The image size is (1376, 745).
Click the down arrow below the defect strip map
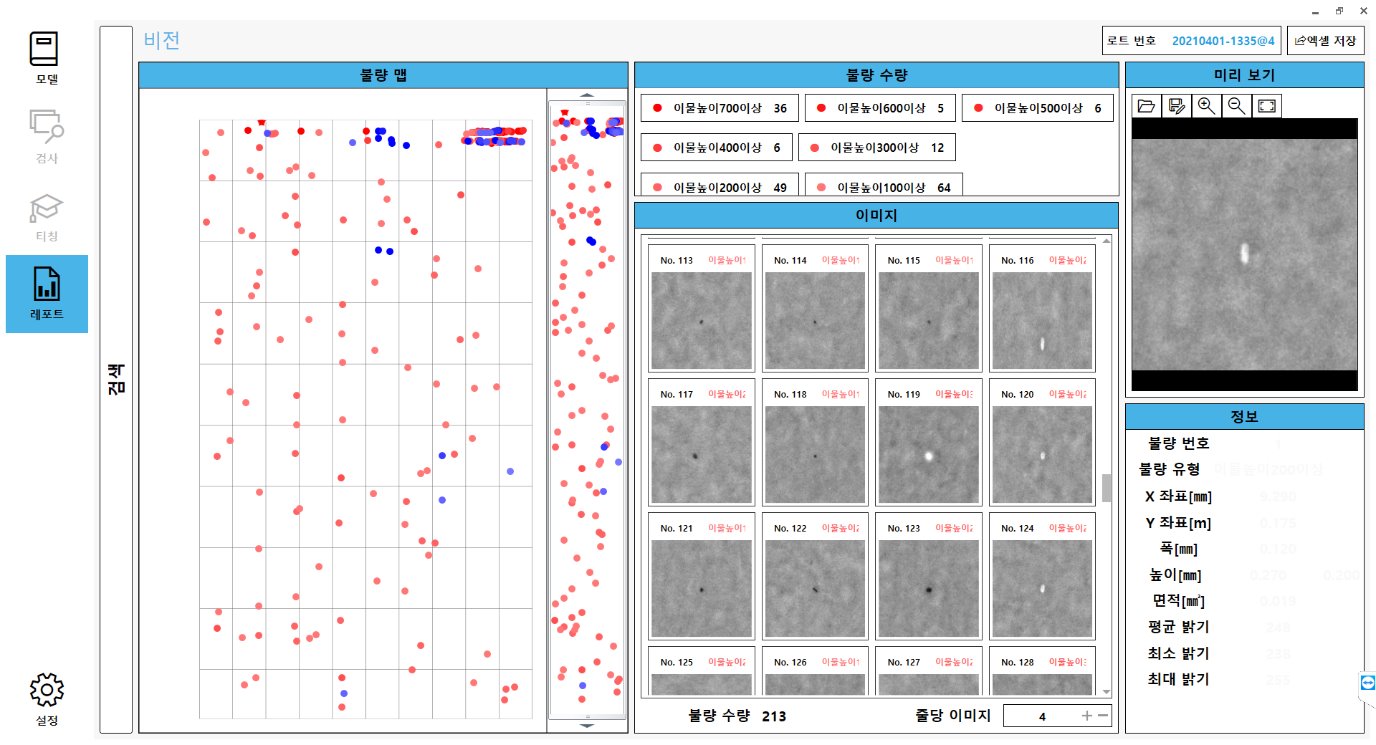(x=587, y=726)
